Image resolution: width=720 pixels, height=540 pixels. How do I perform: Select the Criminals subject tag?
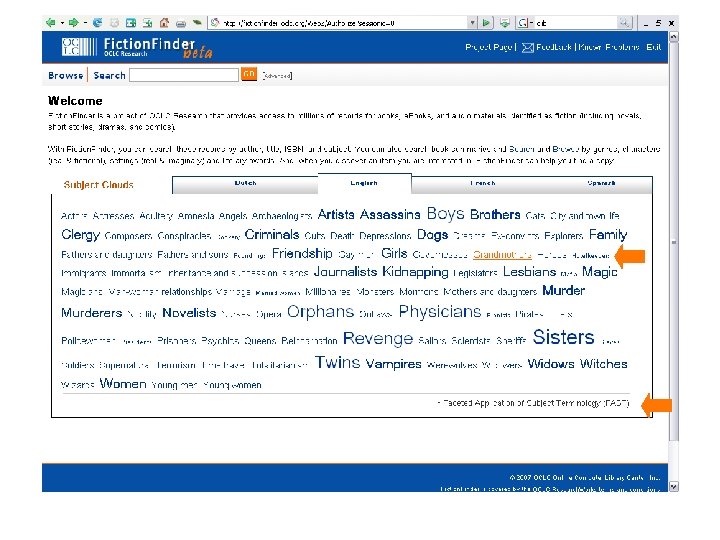(272, 235)
